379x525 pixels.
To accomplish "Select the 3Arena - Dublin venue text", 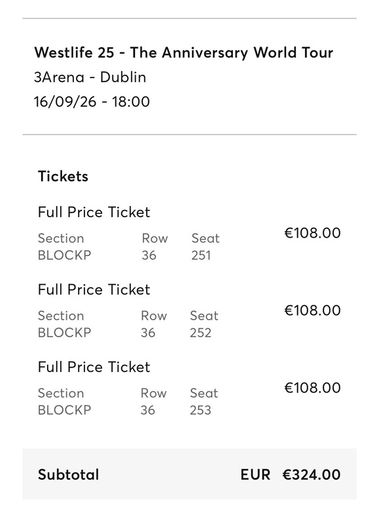I will pyautogui.click(x=90, y=77).
